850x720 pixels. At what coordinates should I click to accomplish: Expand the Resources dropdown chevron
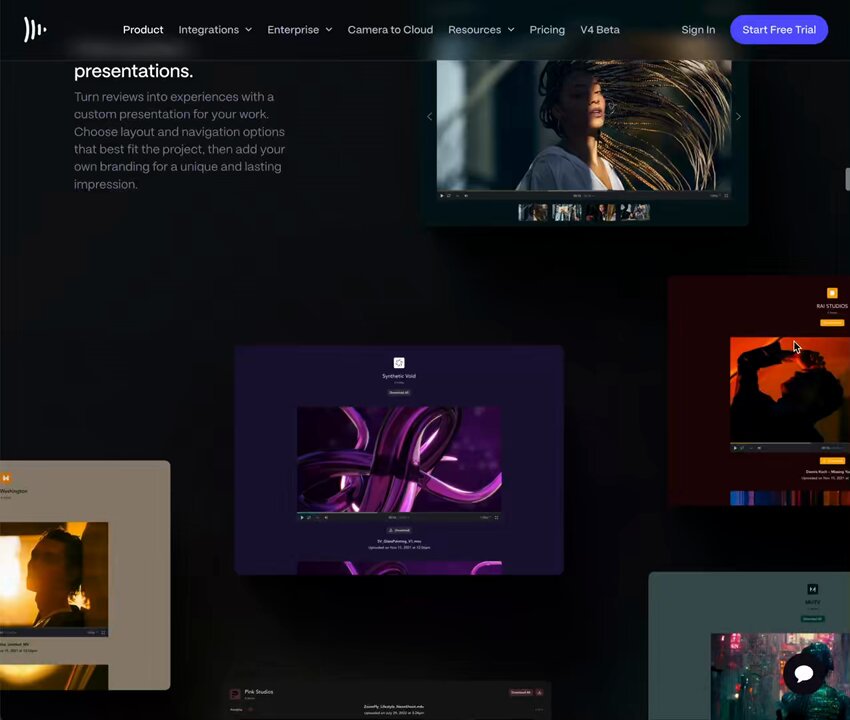511,29
